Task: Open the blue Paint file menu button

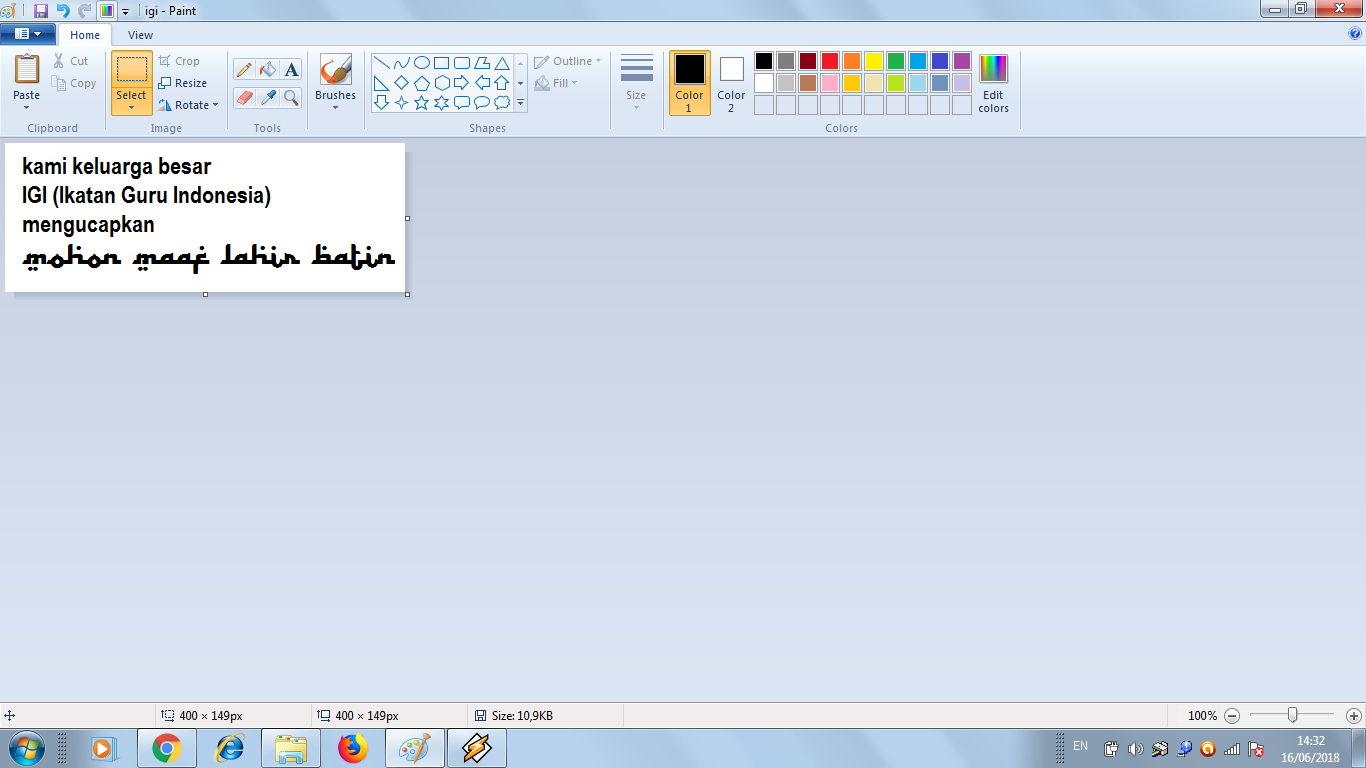Action: (x=27, y=34)
